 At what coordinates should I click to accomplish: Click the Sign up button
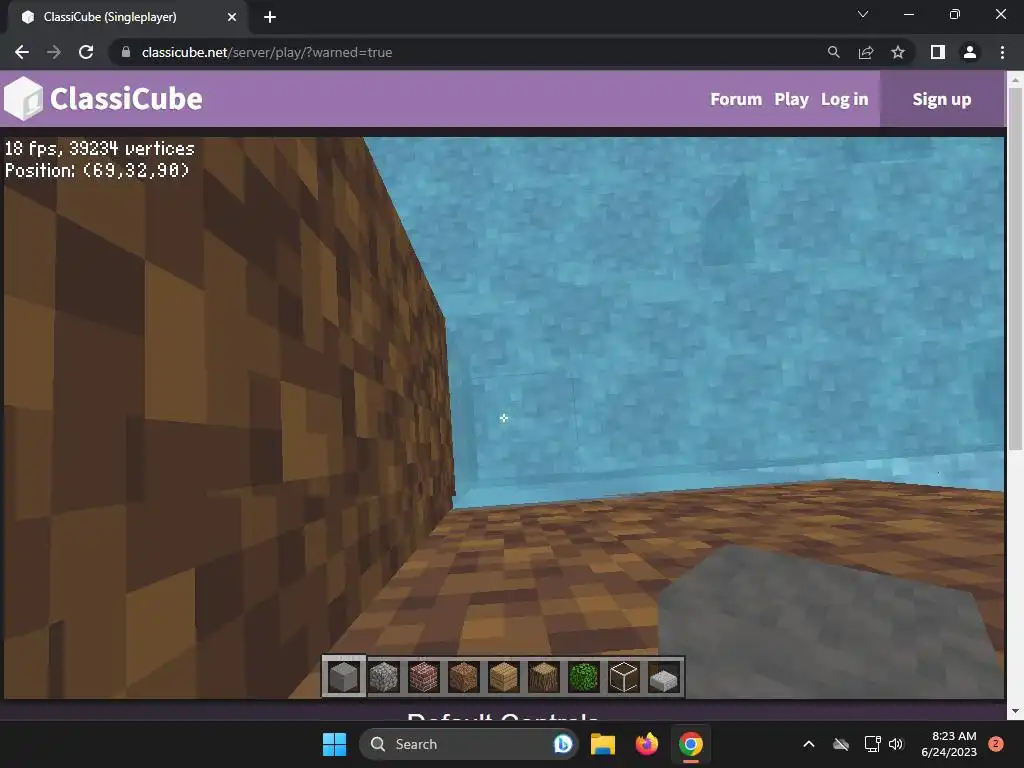pos(942,99)
